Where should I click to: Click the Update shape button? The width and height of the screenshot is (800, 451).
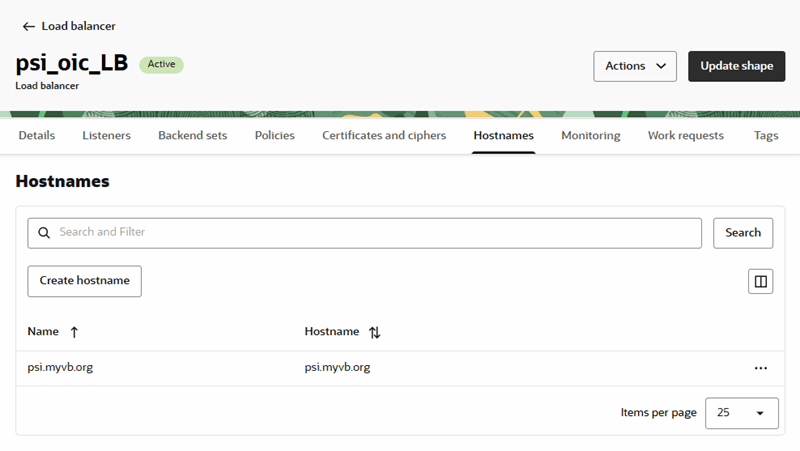736,66
